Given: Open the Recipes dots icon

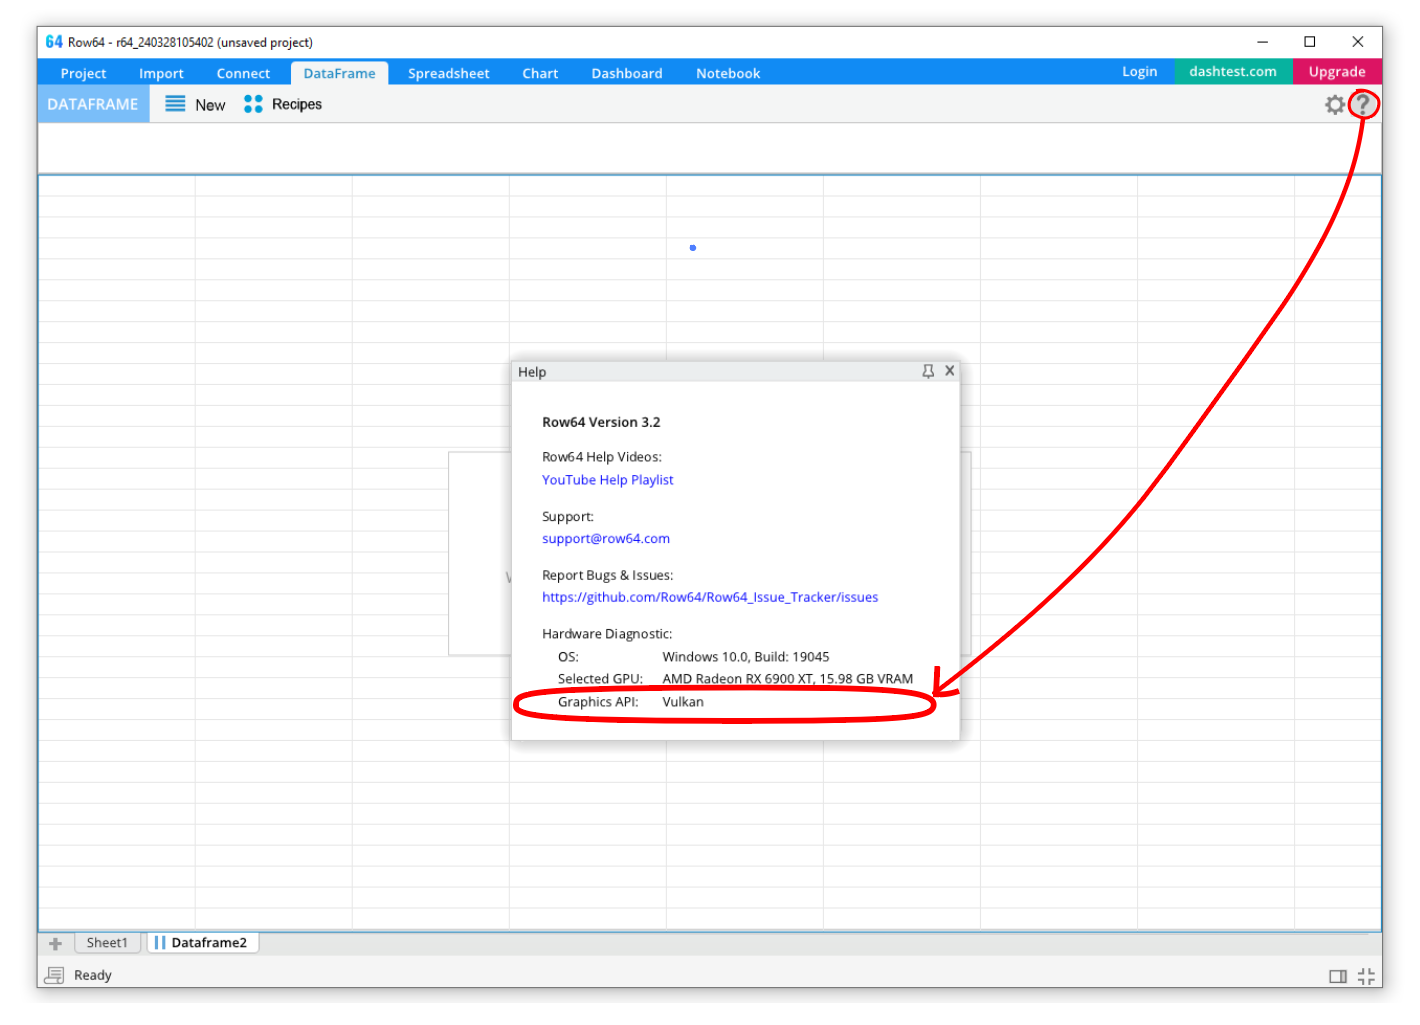Looking at the screenshot, I should 253,104.
